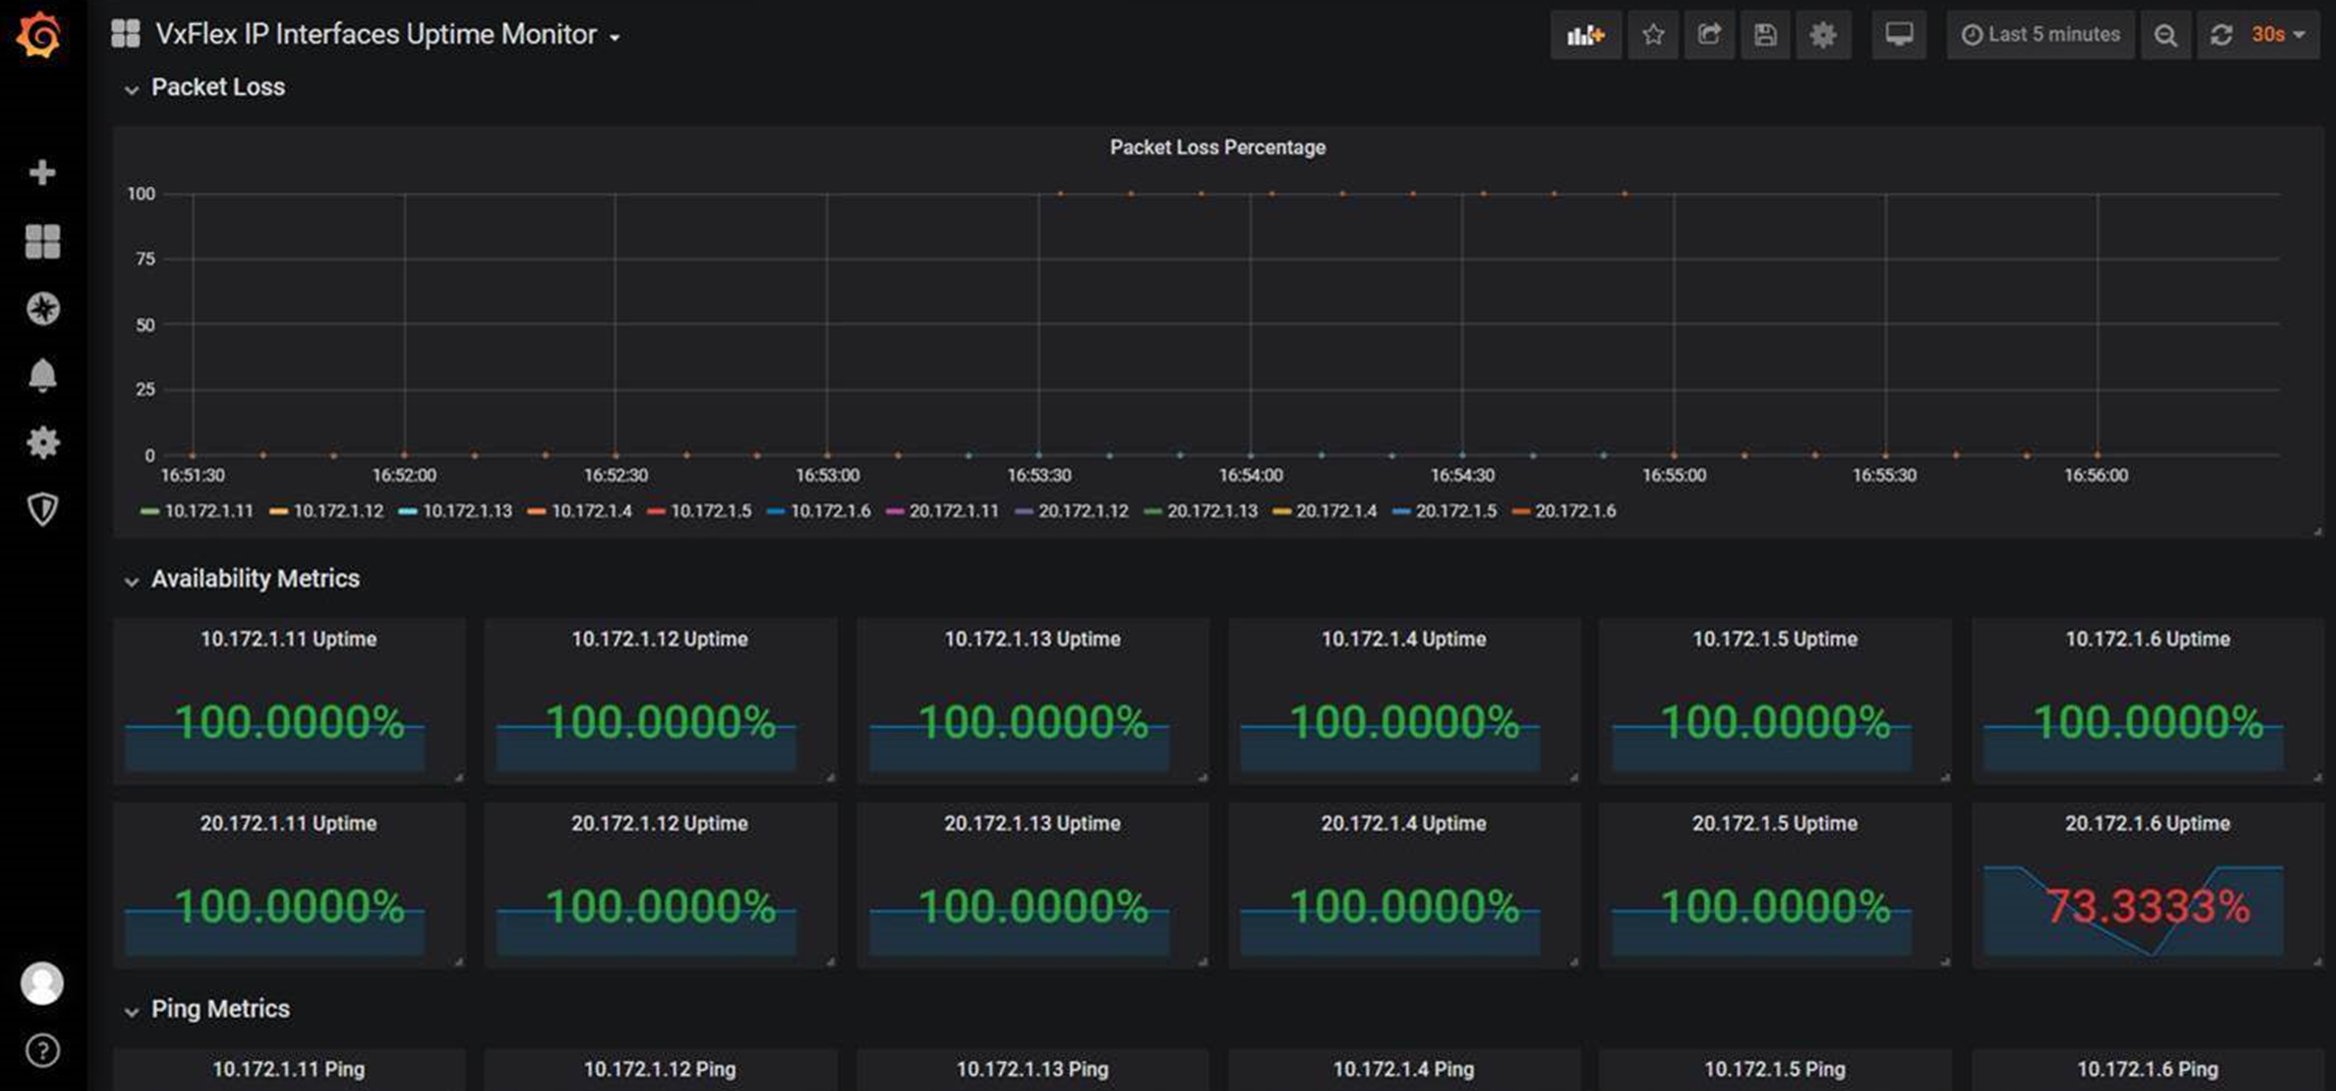
Task: Open Configuration via the sidebar gear icon
Action: tap(42, 441)
